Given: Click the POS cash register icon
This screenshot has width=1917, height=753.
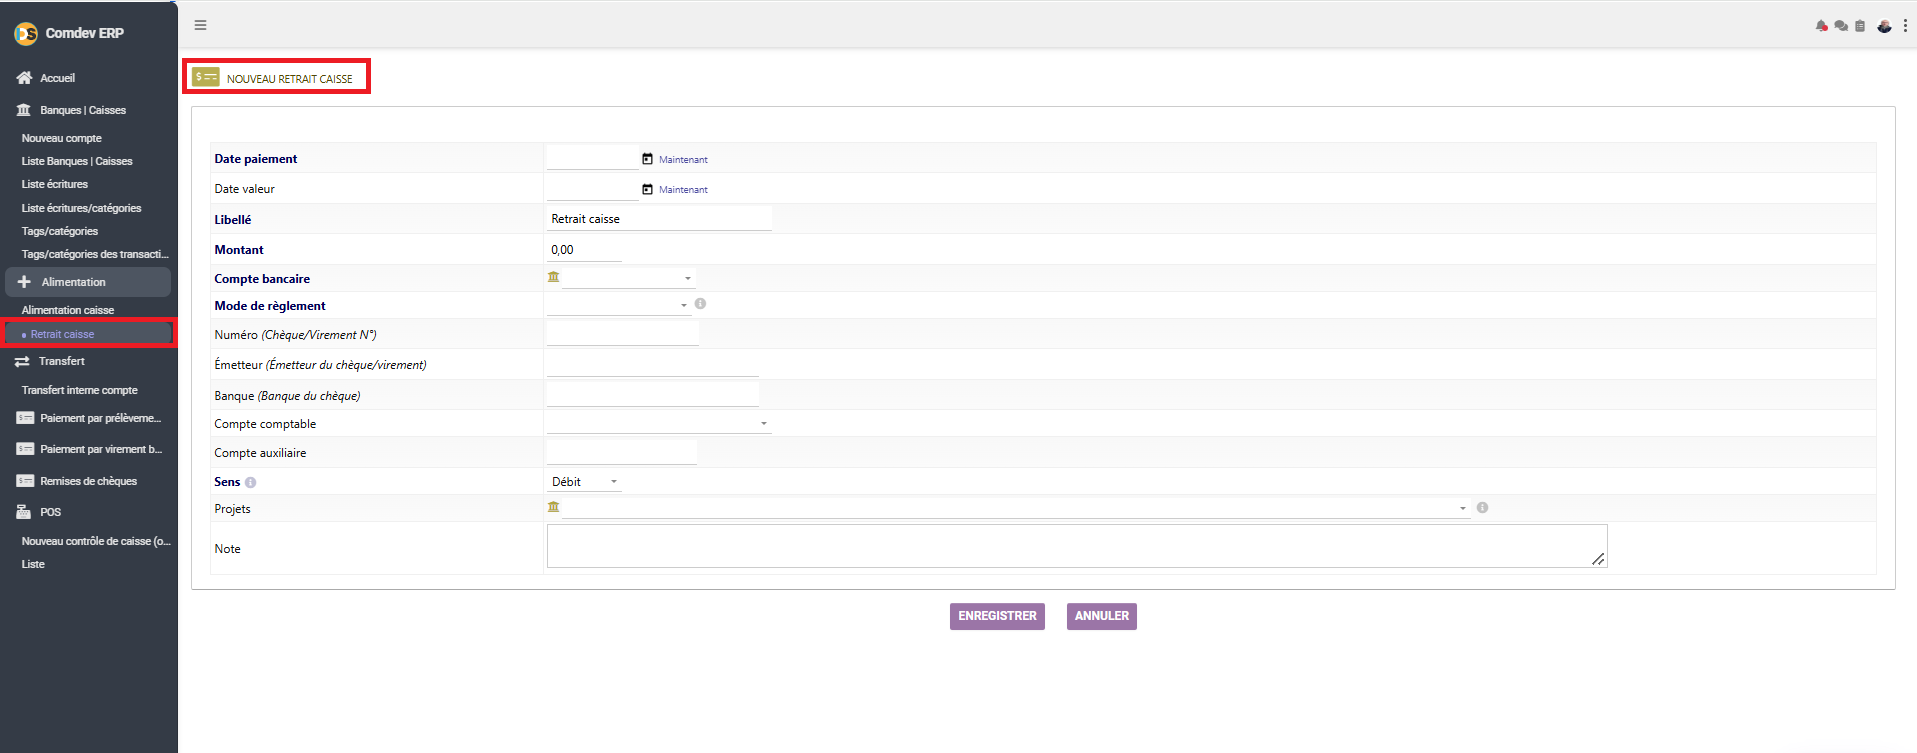Looking at the screenshot, I should (24, 512).
